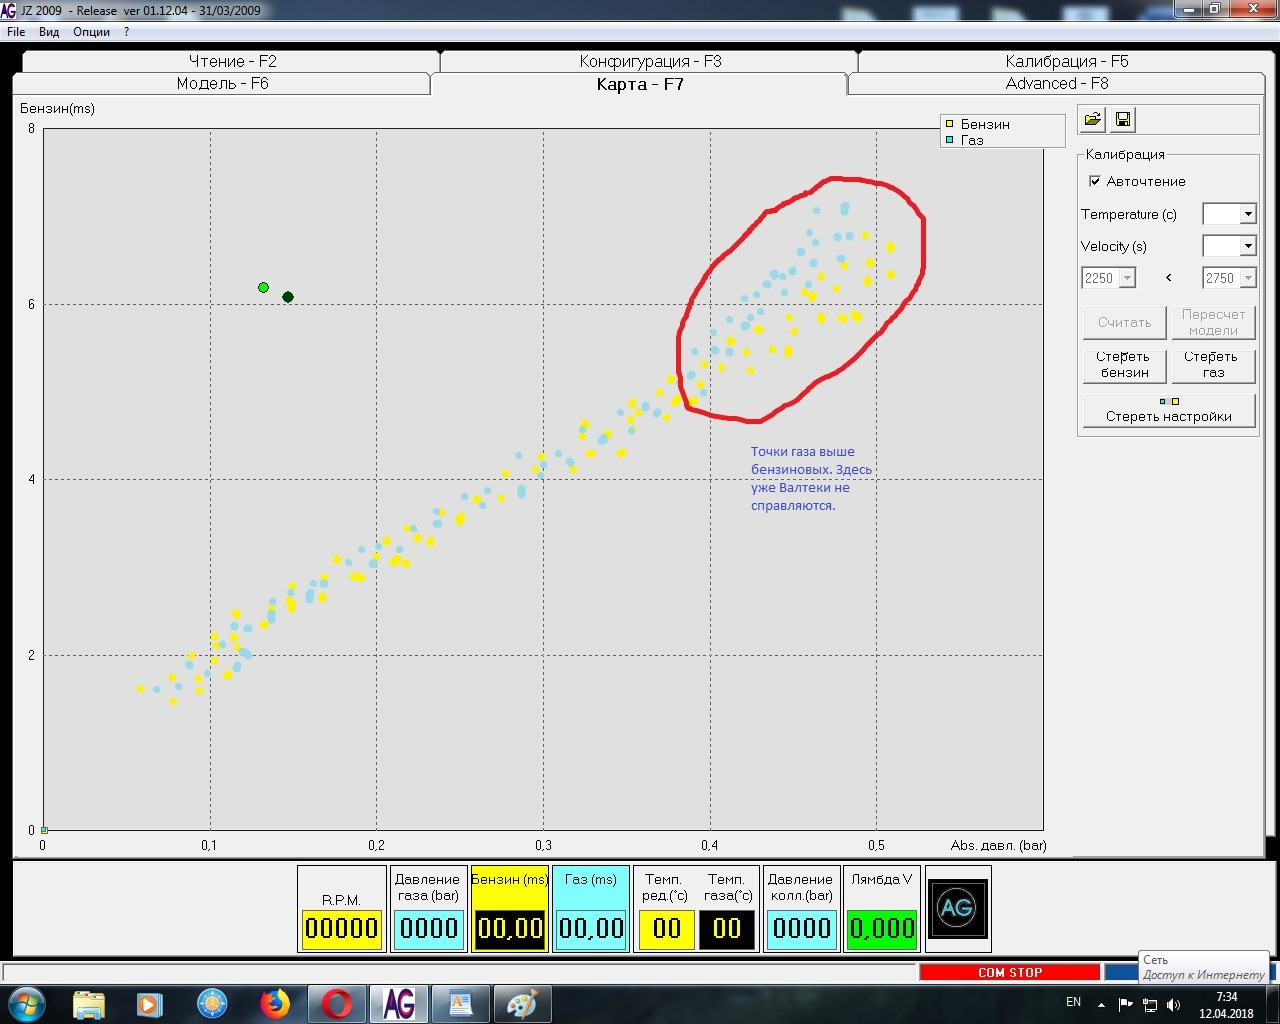Click the Пересчет модели button
This screenshot has height=1024, width=1280.
pos(1213,322)
